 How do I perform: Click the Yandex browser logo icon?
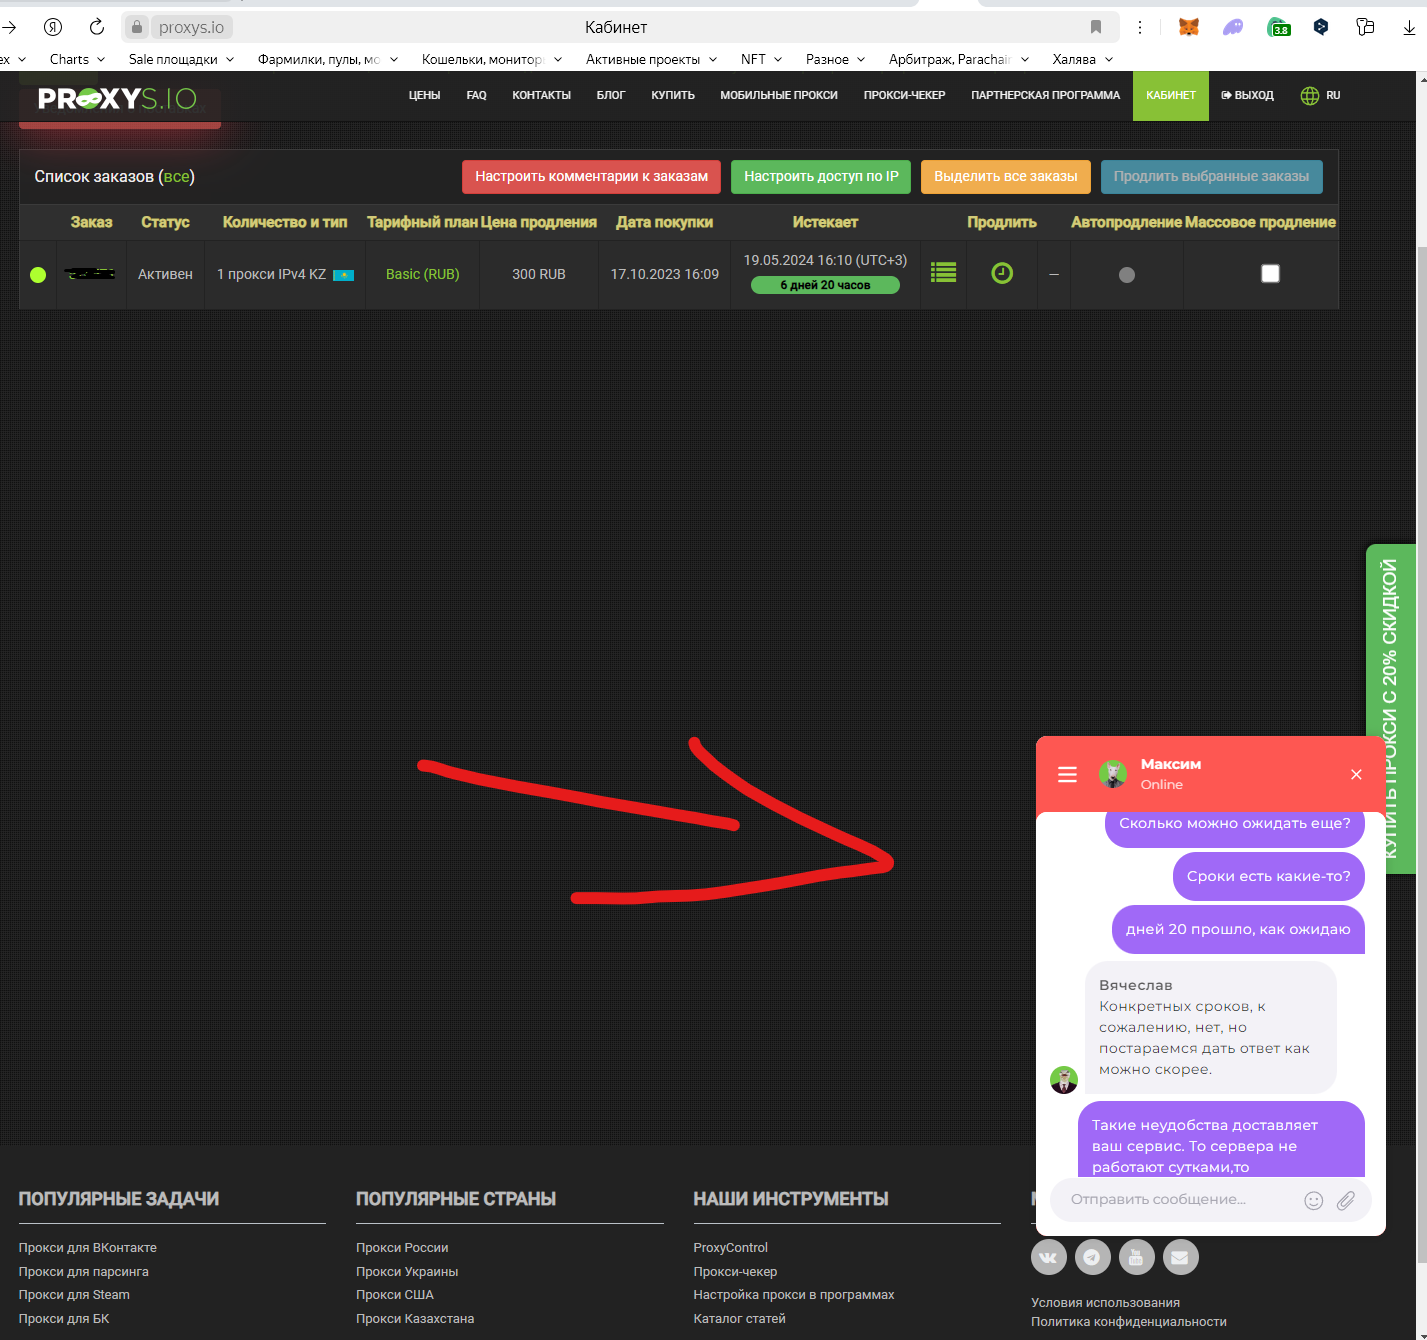53,27
